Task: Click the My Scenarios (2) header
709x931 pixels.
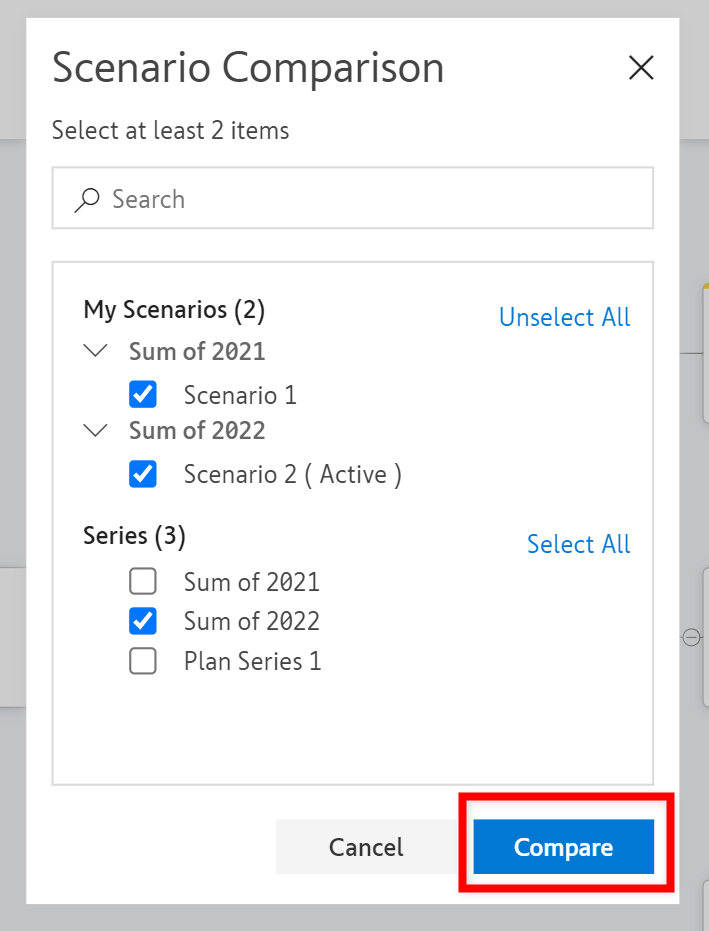Action: point(174,310)
